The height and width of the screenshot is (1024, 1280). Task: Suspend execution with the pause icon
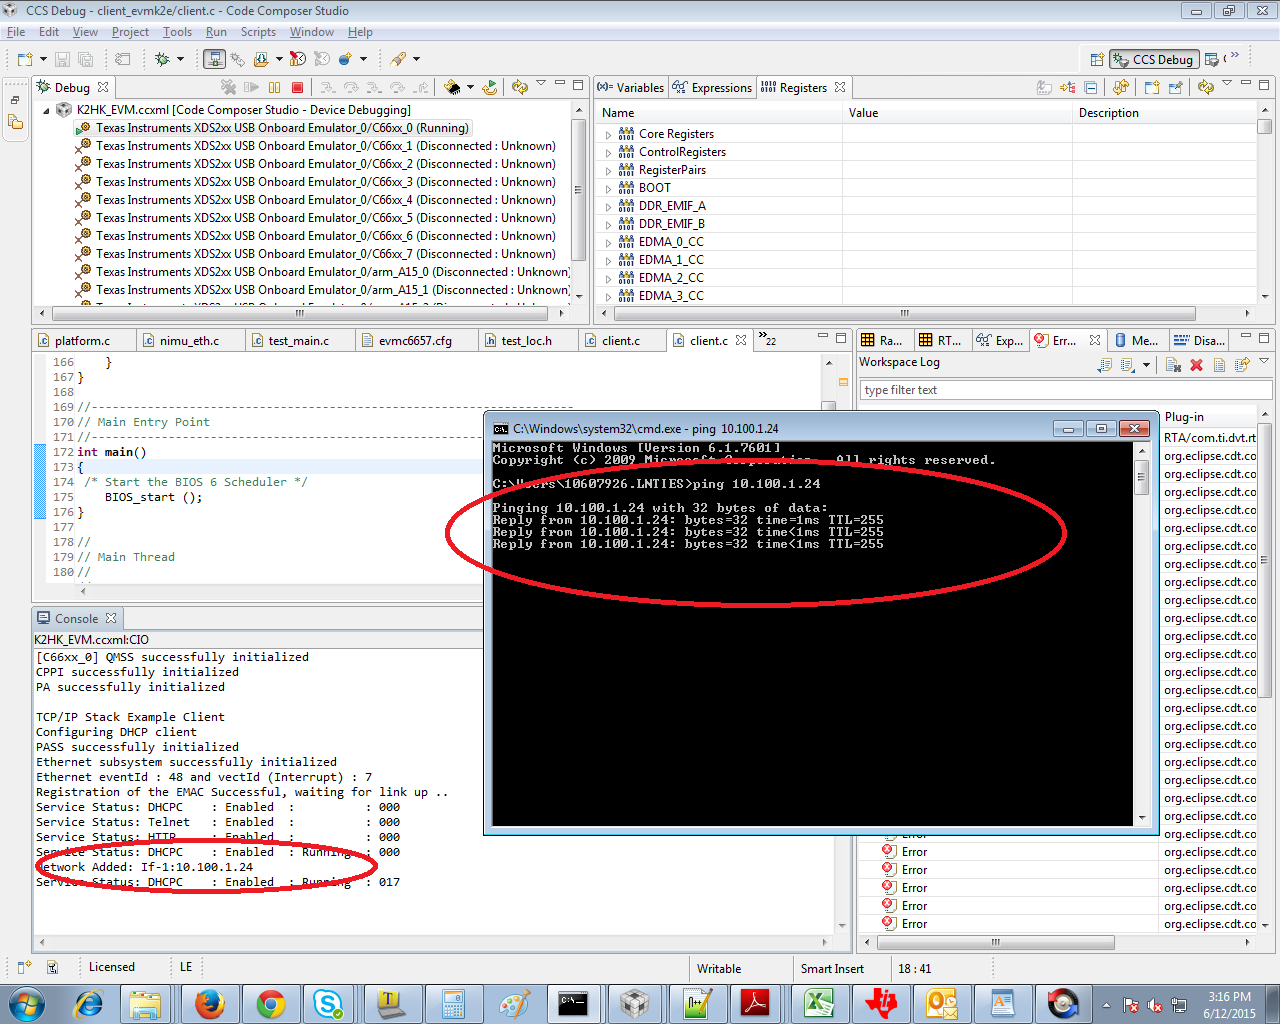pyautogui.click(x=274, y=88)
